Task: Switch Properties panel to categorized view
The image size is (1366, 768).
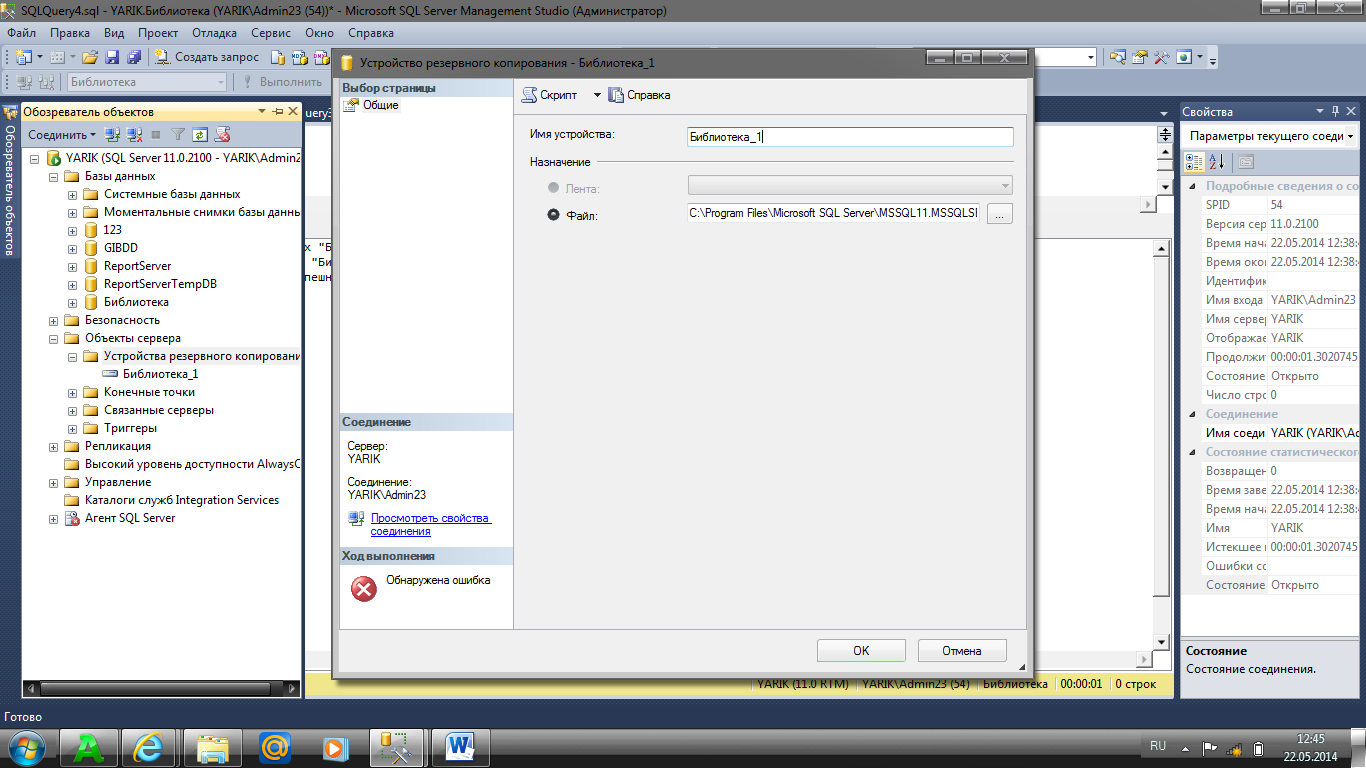Action: [1195, 162]
